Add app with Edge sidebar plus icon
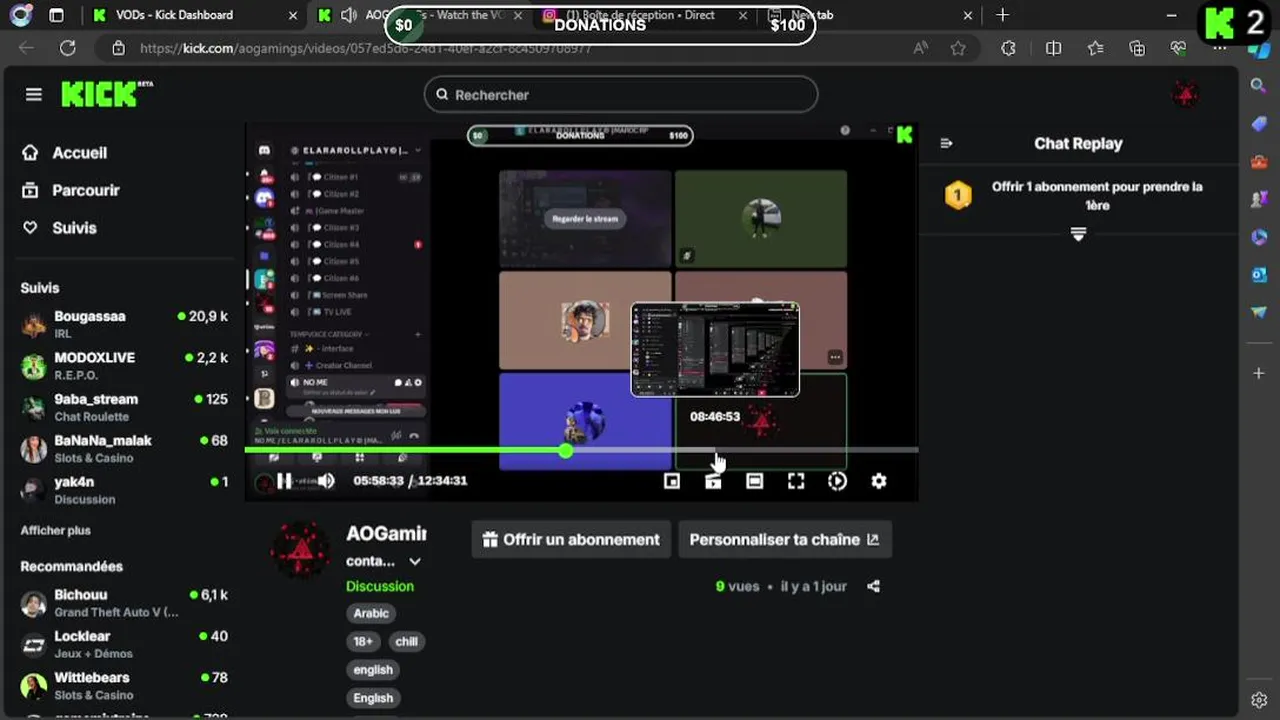The height and width of the screenshot is (720, 1280). click(1259, 373)
